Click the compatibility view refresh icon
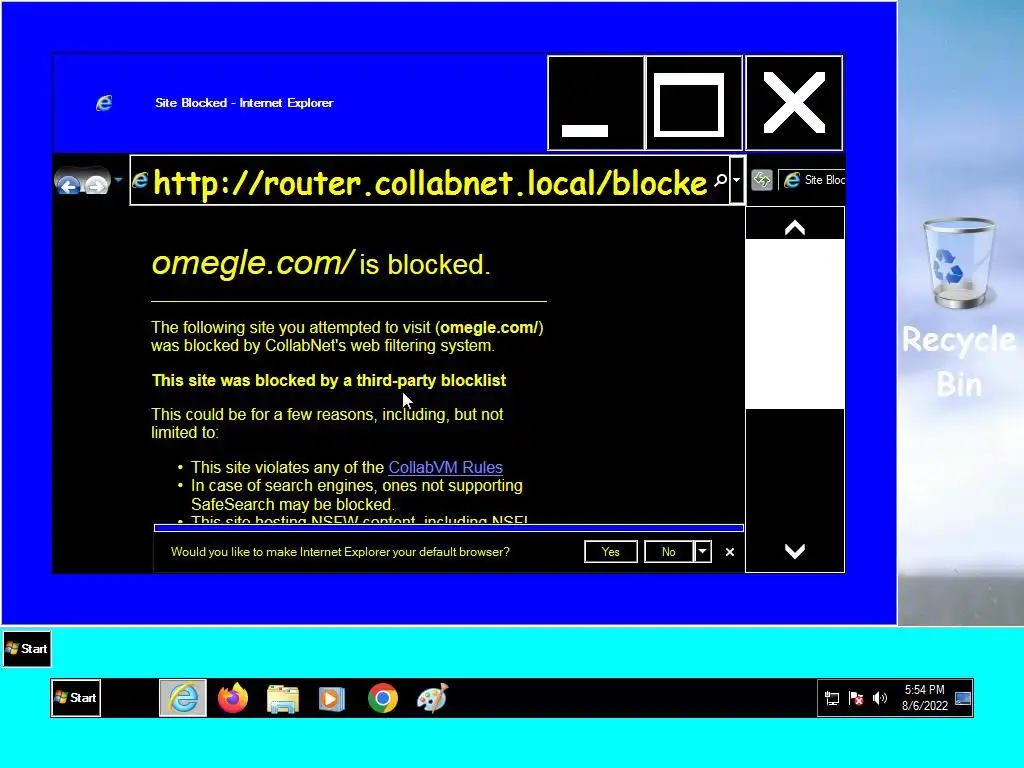The image size is (1024, 768). tap(761, 180)
